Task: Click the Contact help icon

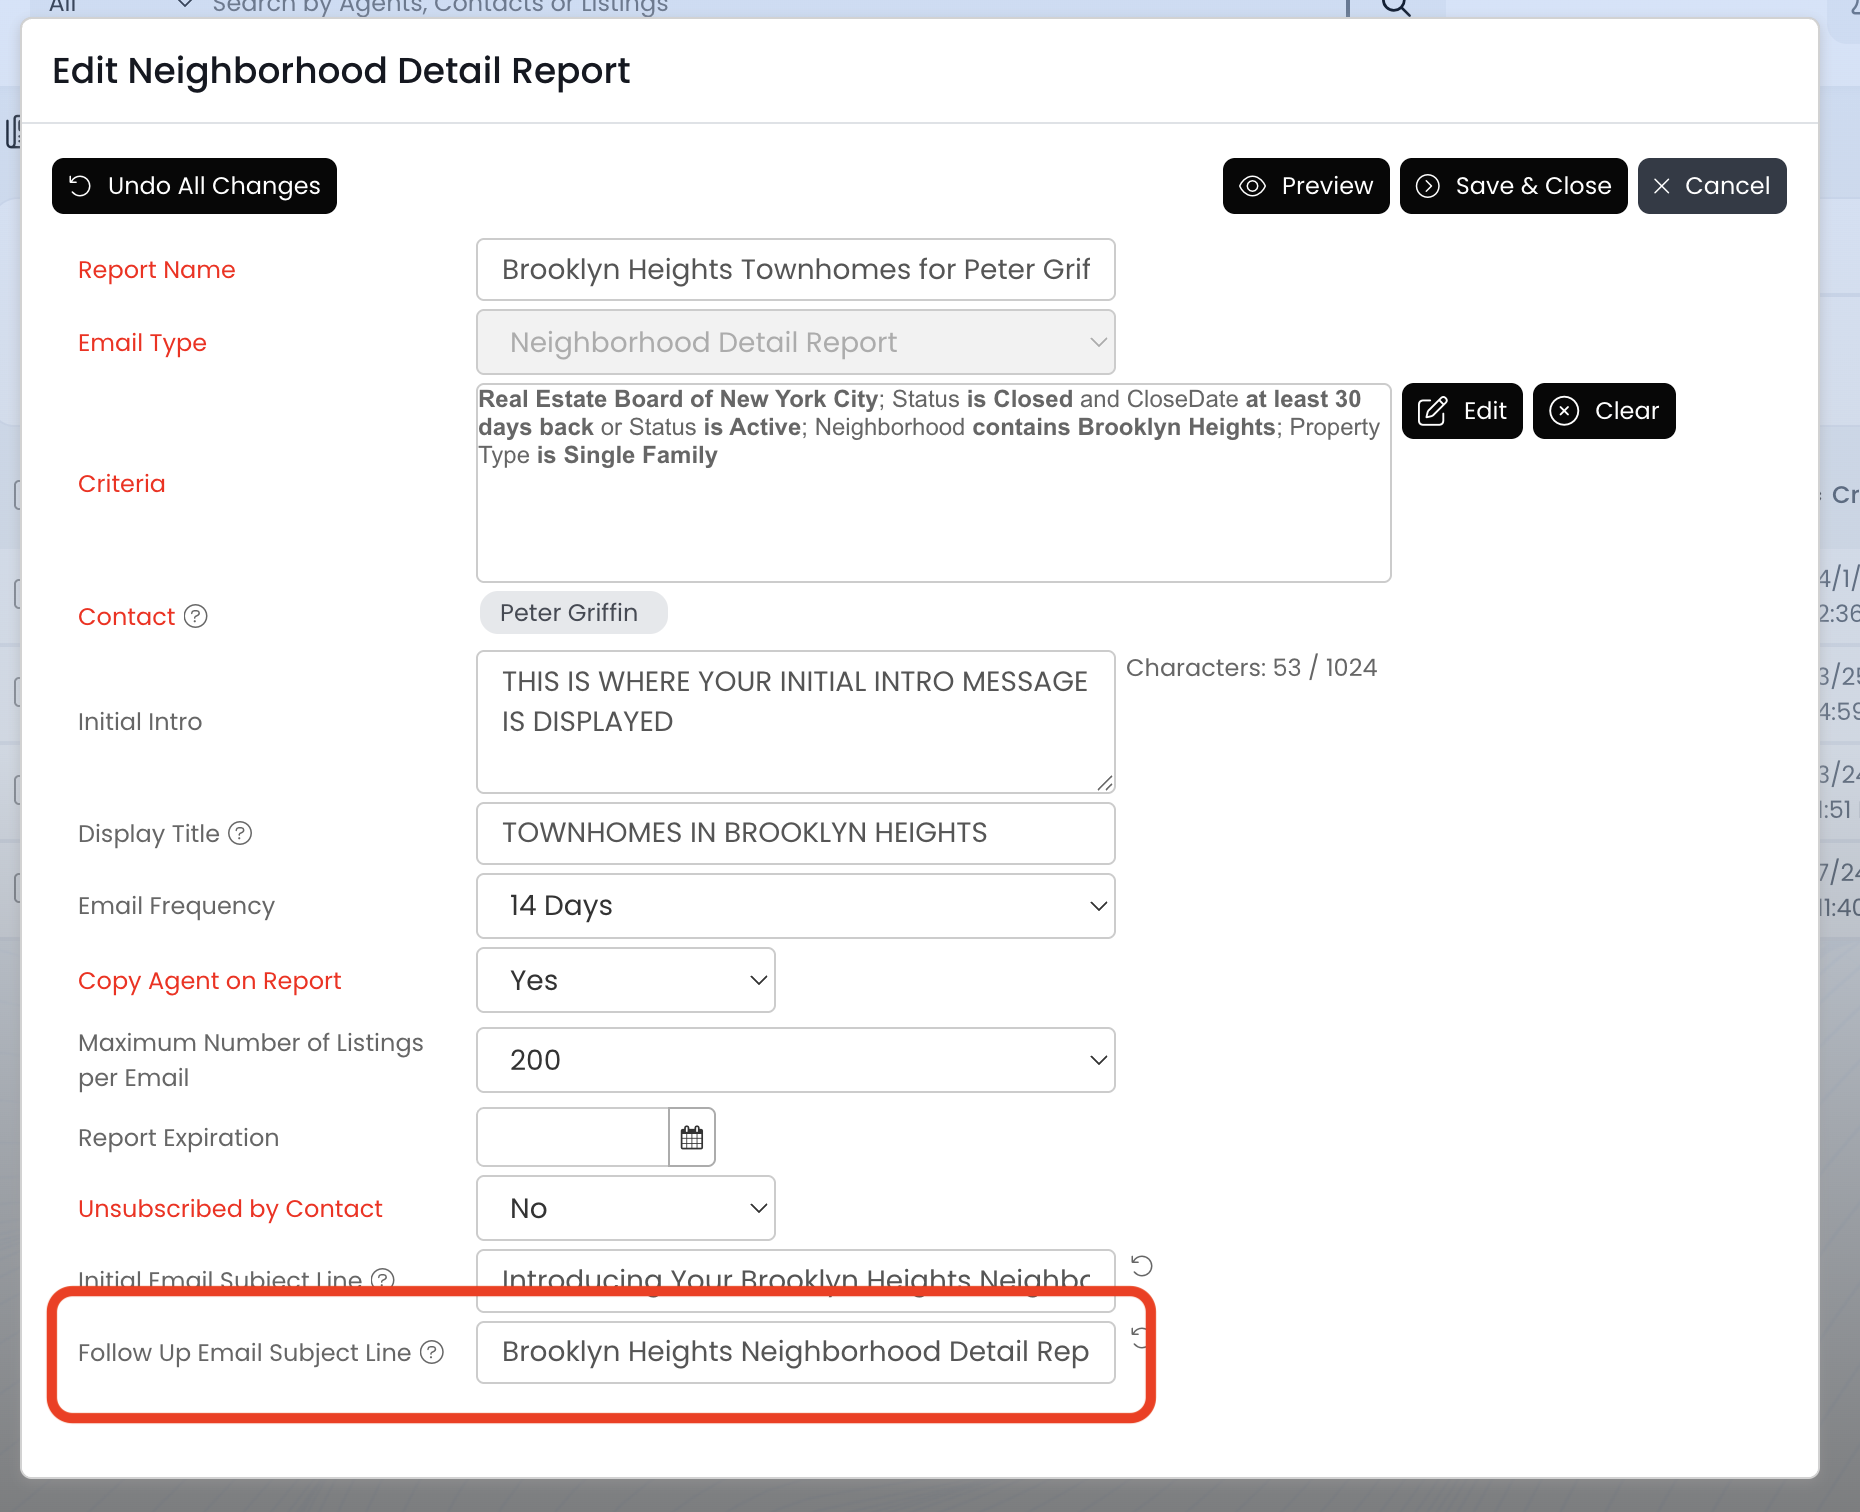Action: [x=196, y=616]
